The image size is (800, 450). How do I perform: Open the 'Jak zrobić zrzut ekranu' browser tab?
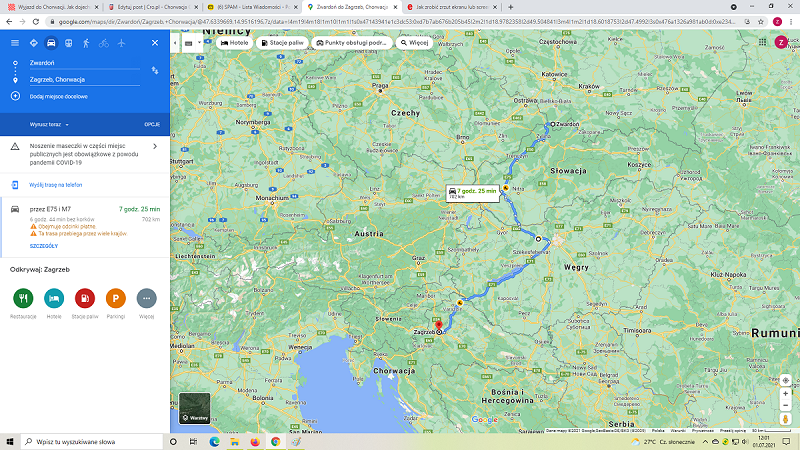(448, 7)
